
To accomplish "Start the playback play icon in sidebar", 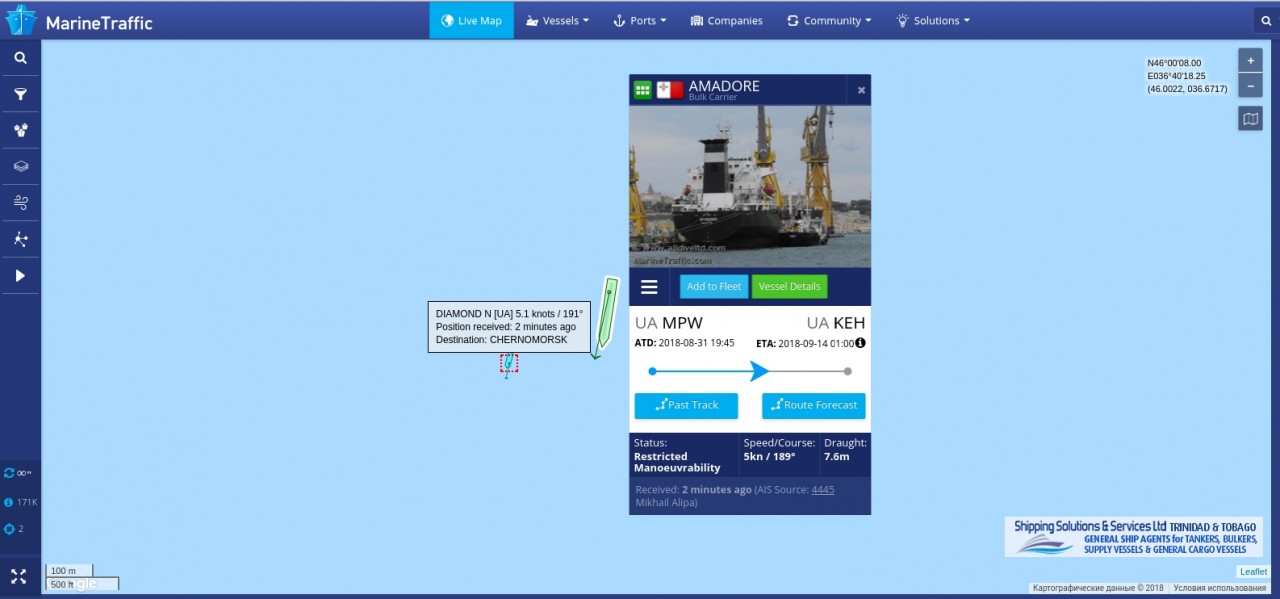I will (x=20, y=275).
